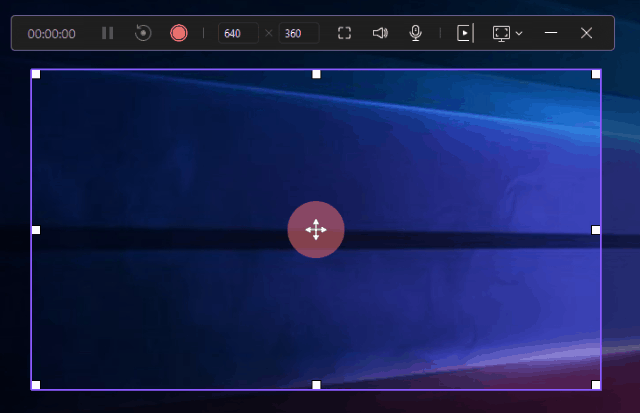Click the top-center edge resize handle
The image size is (640, 413).
[x=316, y=74]
